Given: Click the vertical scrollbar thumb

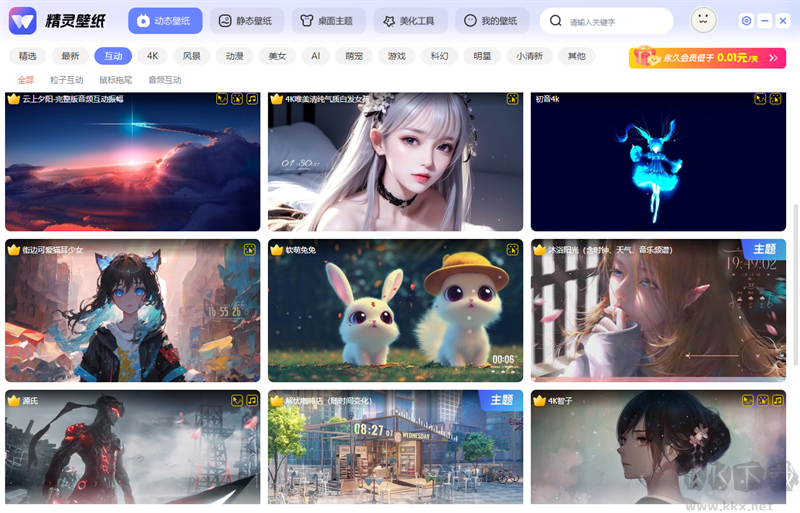Looking at the screenshot, I should point(795,284).
